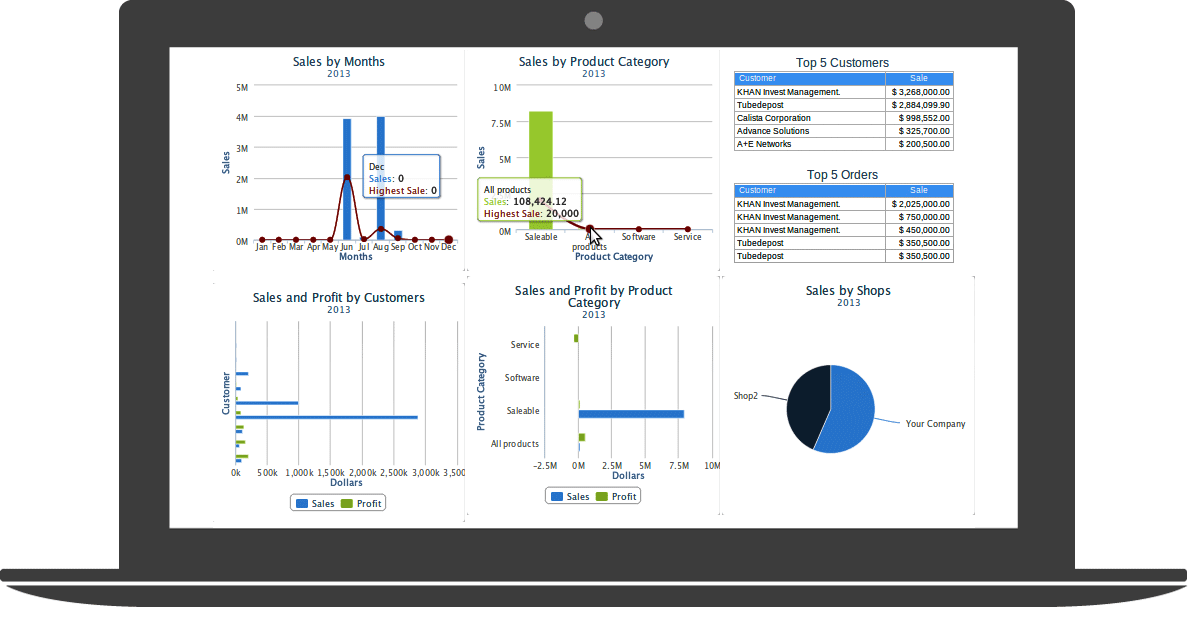Click the small September bar in Sales by Months
This screenshot has height=620, width=1188.
[398, 236]
